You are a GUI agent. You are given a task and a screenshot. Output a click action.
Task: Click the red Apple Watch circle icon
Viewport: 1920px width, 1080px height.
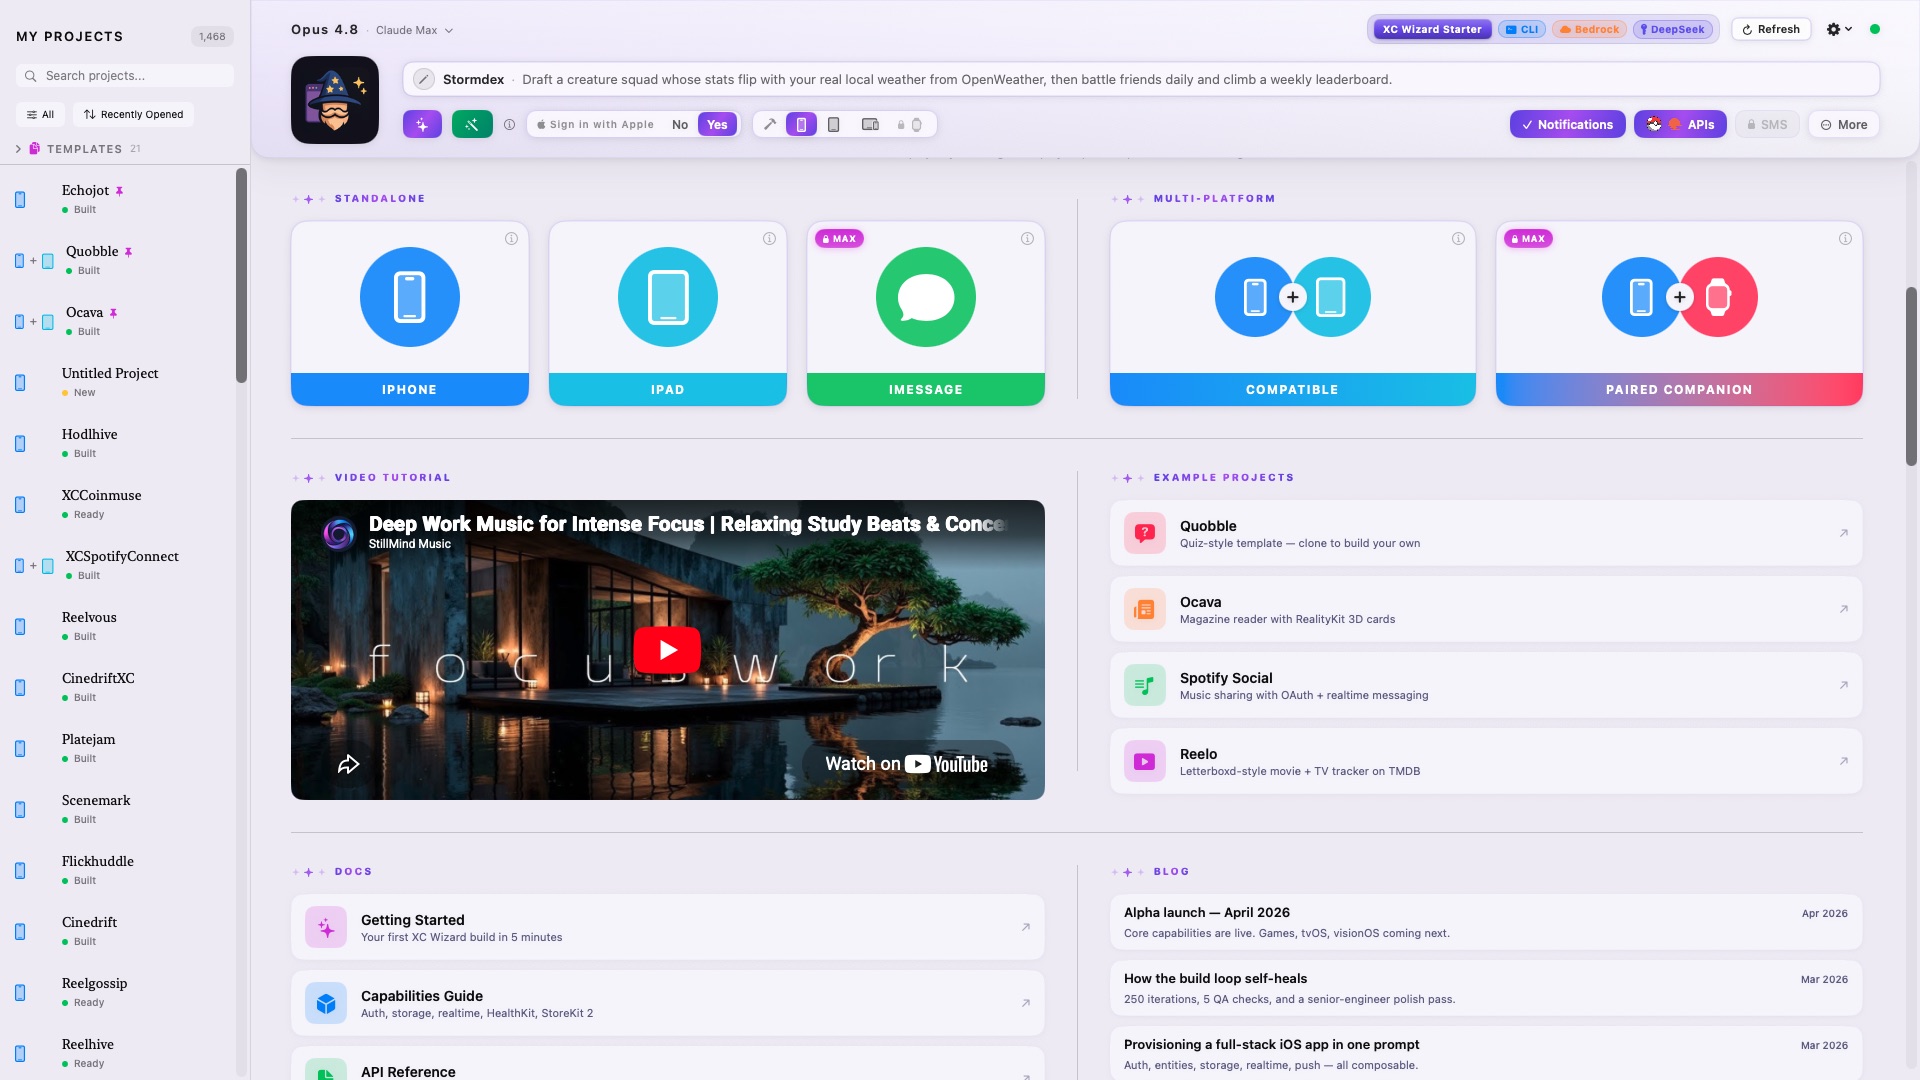[1719, 297]
